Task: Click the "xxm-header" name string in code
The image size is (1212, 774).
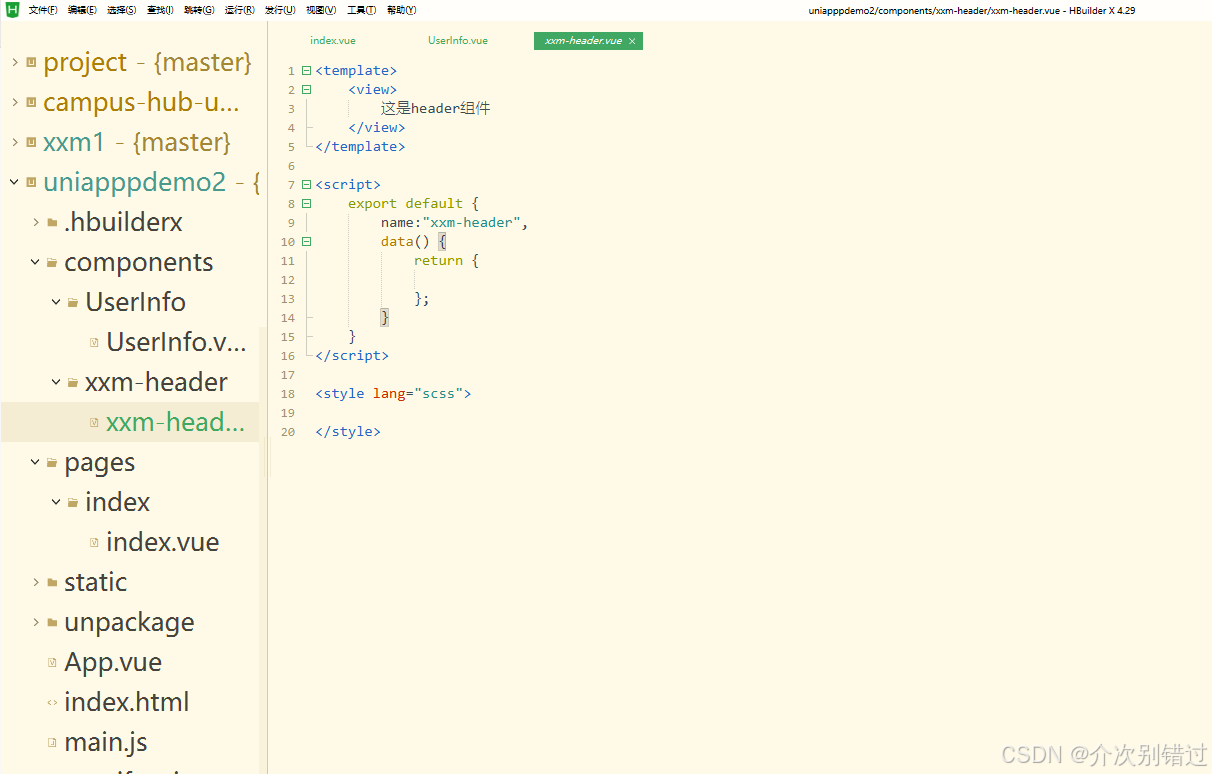Action: click(x=471, y=222)
